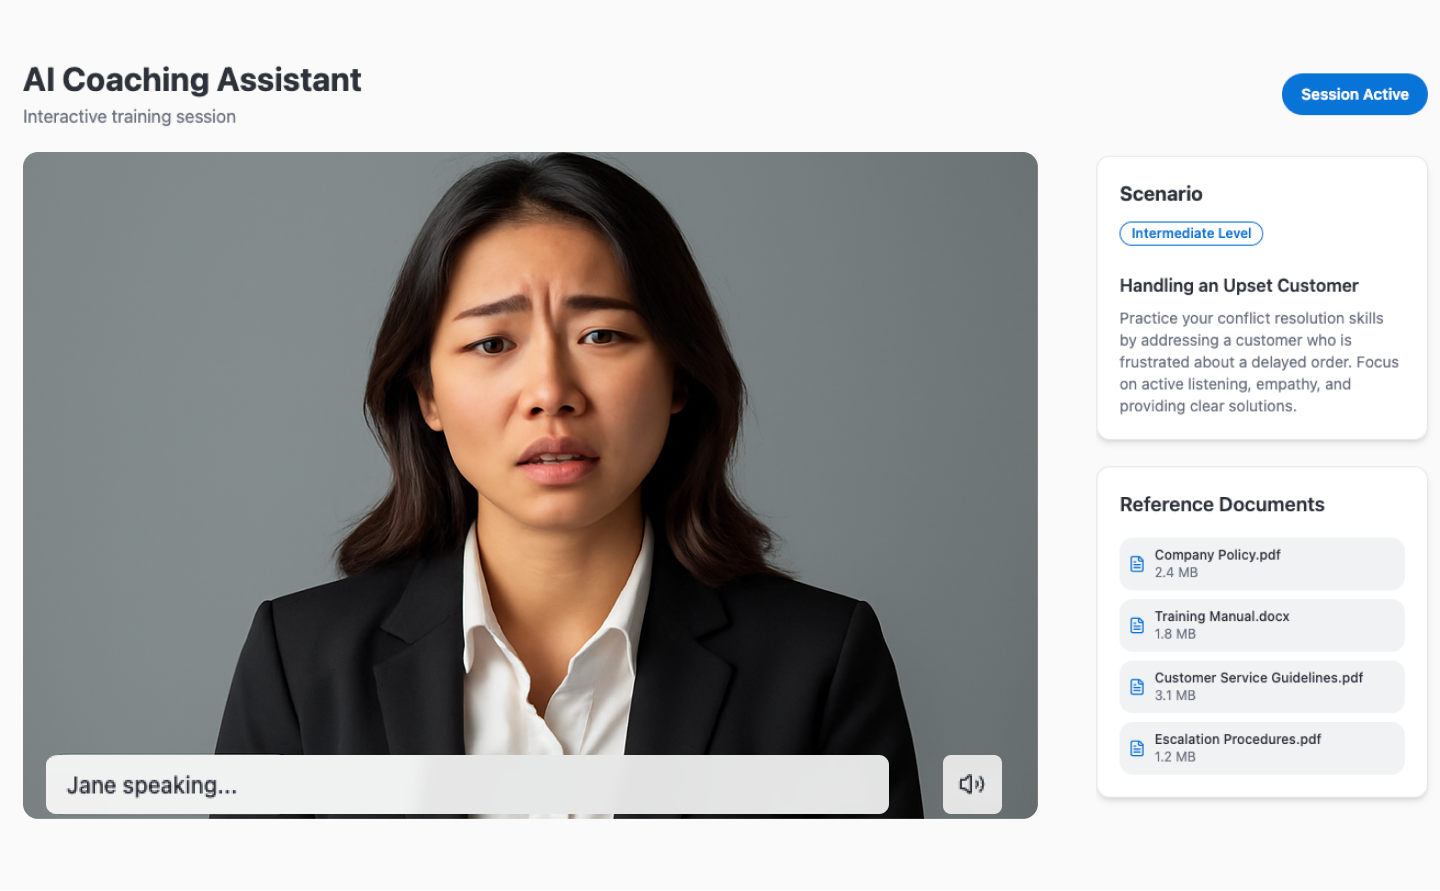This screenshot has width=1440, height=891.
Task: Mute the audio with the speaker icon
Action: click(971, 784)
